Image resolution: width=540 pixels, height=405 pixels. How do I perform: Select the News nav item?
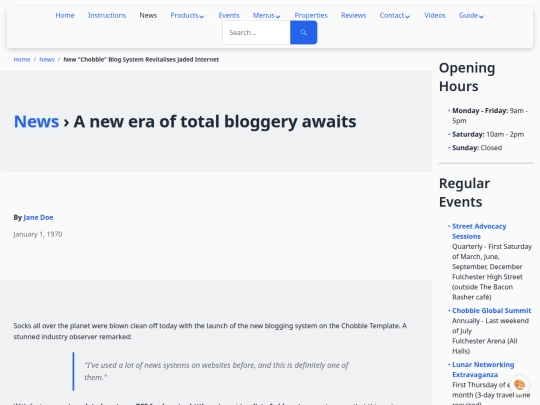[148, 15]
